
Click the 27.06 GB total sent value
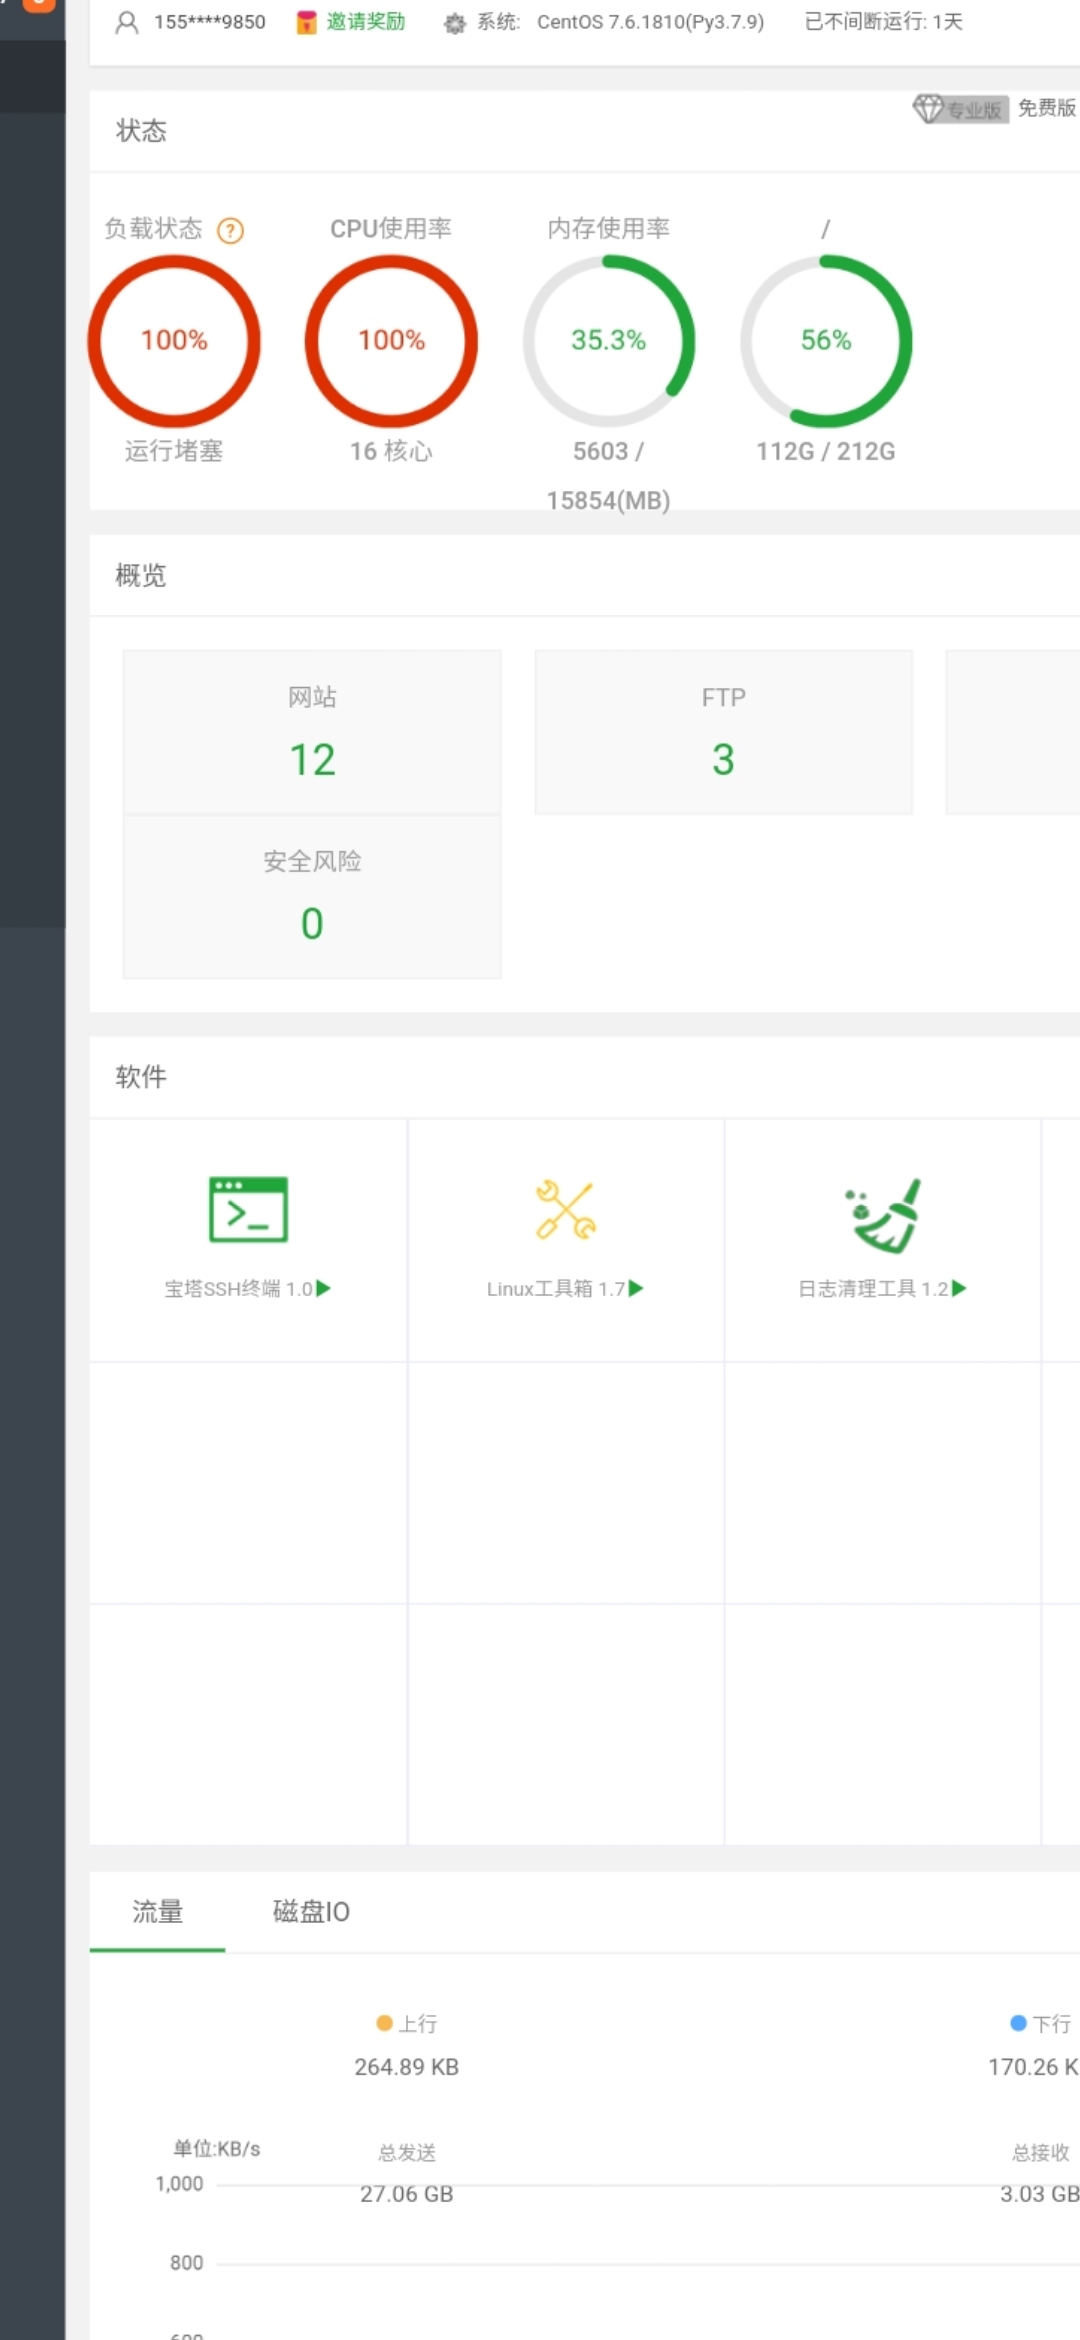pos(407,2194)
